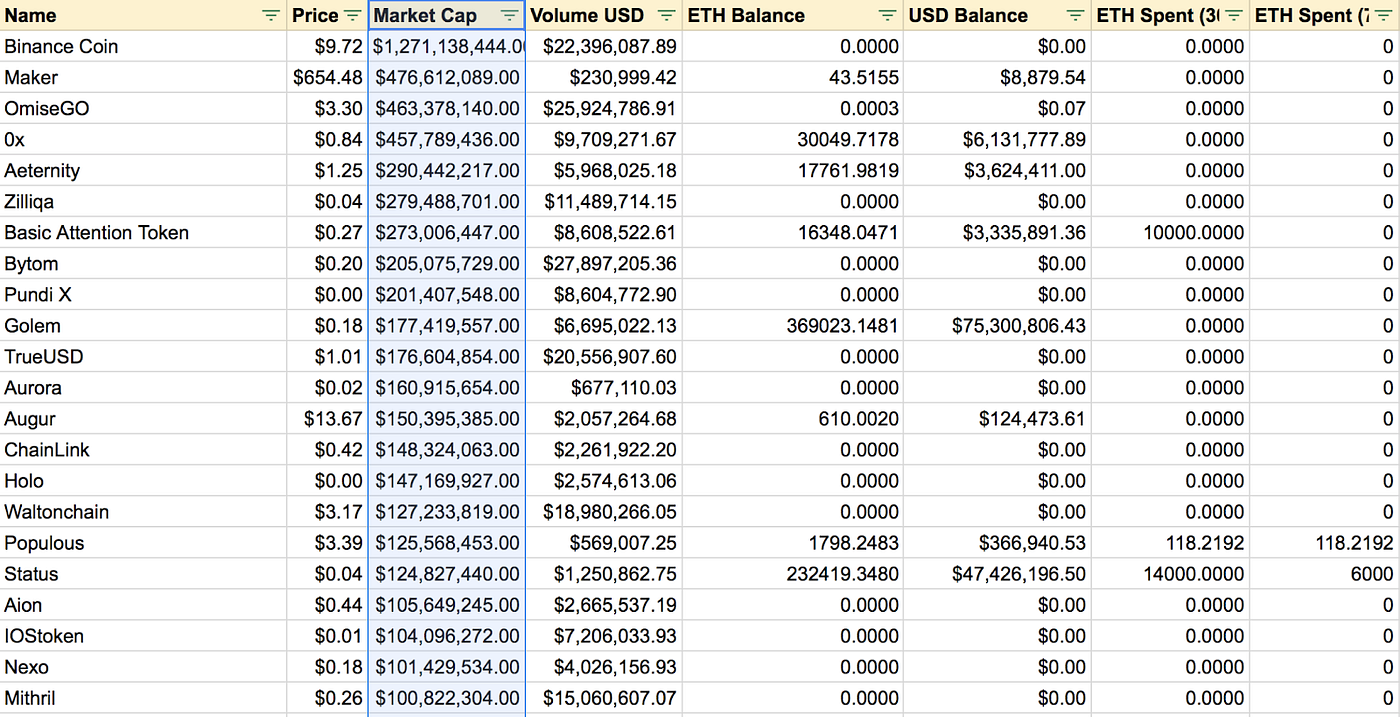This screenshot has height=717, width=1400.
Task: Click the Aeternity name cell
Action: pyautogui.click(x=143, y=170)
